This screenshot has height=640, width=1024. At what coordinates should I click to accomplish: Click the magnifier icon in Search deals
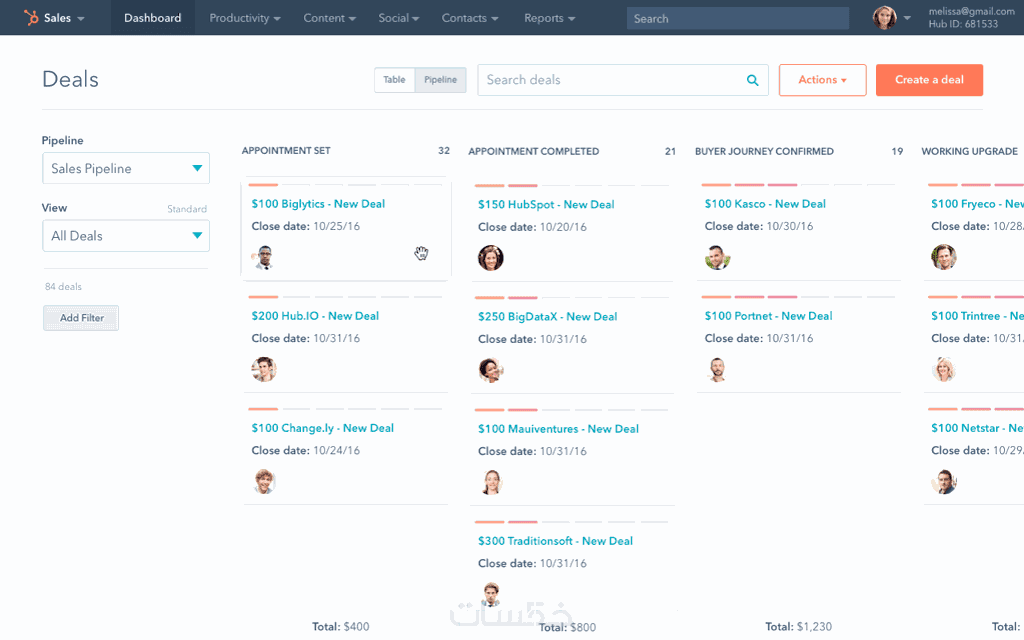click(752, 80)
